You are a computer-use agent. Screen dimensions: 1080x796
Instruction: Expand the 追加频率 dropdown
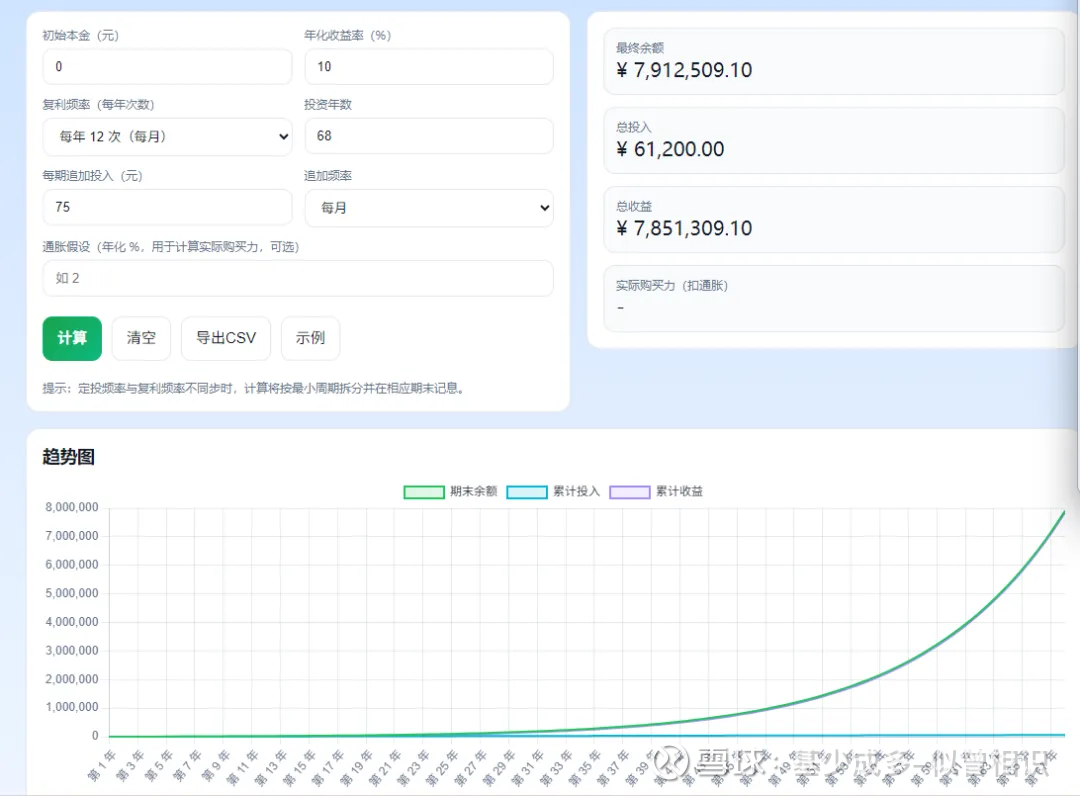click(x=428, y=208)
